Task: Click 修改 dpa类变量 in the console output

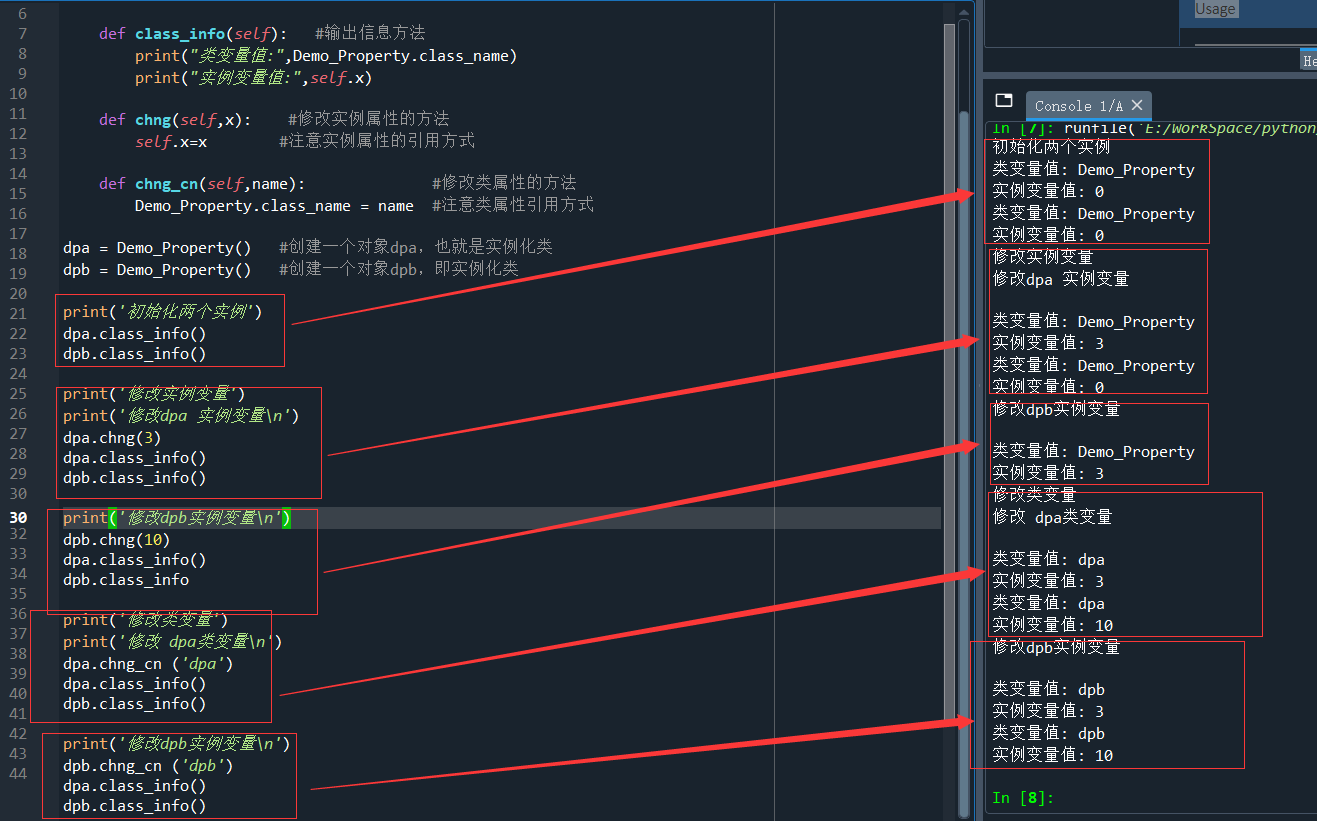Action: click(1052, 517)
